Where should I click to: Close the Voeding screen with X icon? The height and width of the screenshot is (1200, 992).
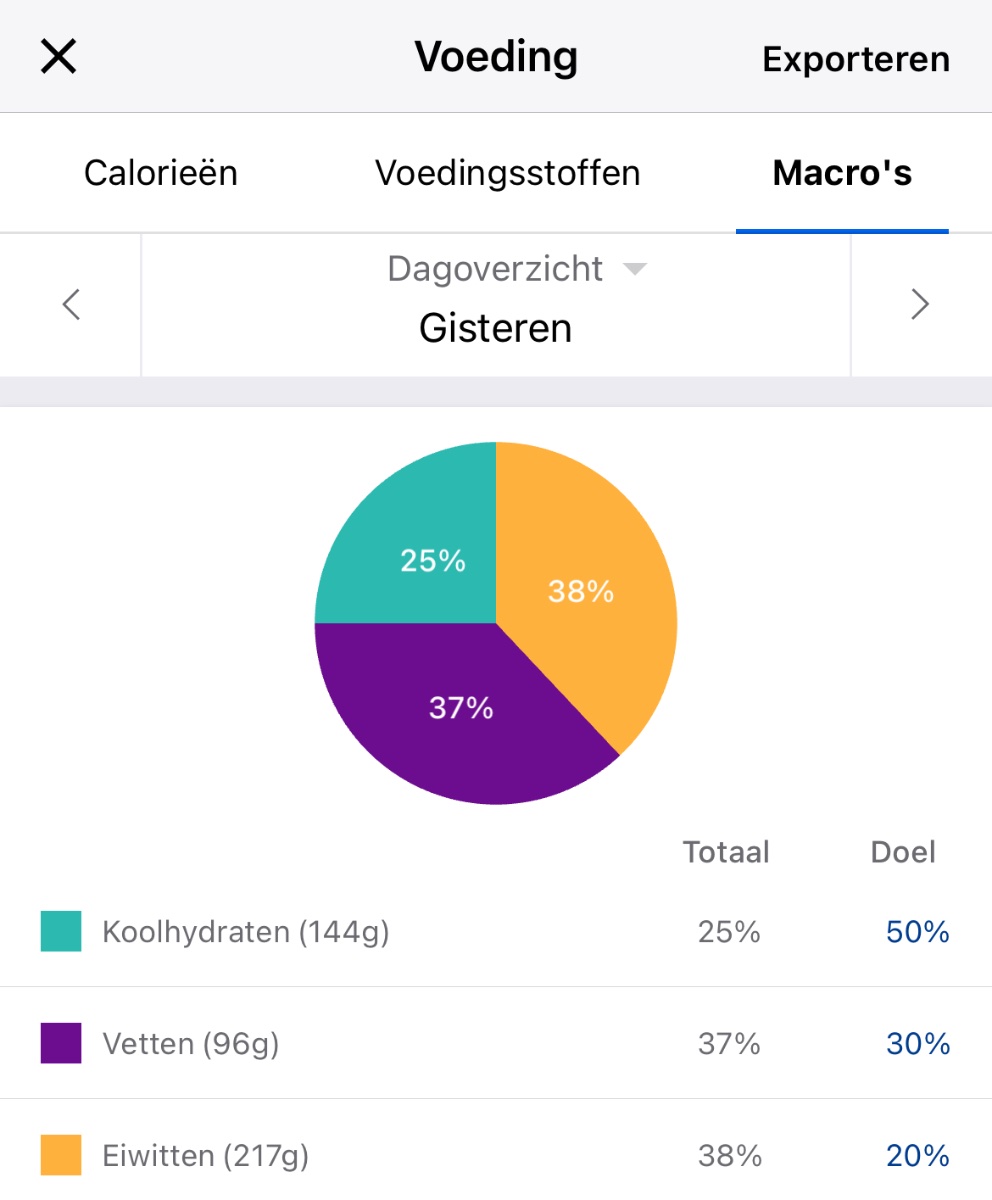(58, 57)
